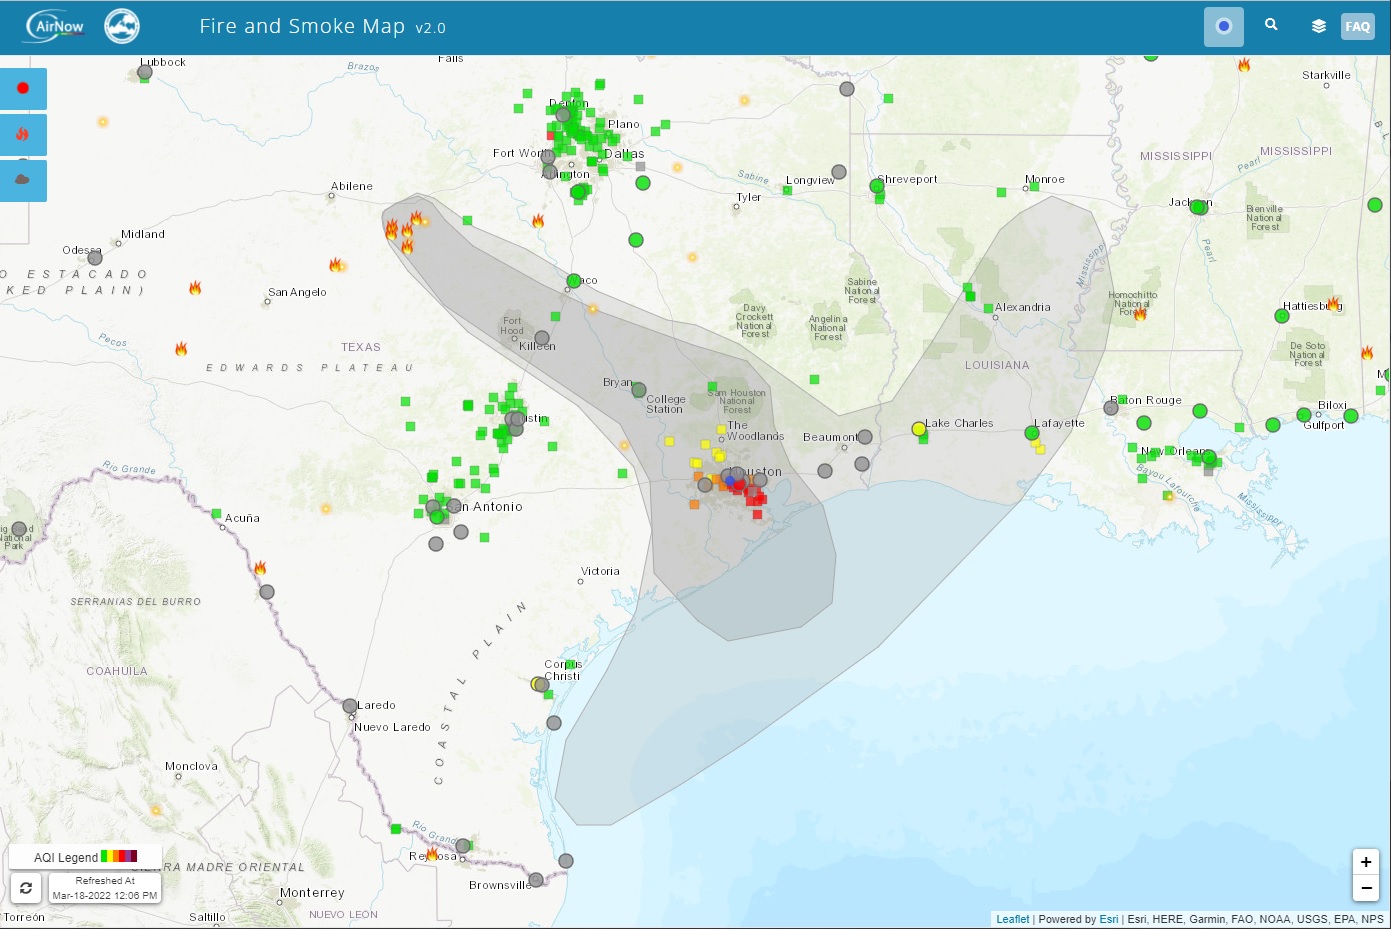
Task: Open the basemap layers picker
Action: tap(1318, 25)
